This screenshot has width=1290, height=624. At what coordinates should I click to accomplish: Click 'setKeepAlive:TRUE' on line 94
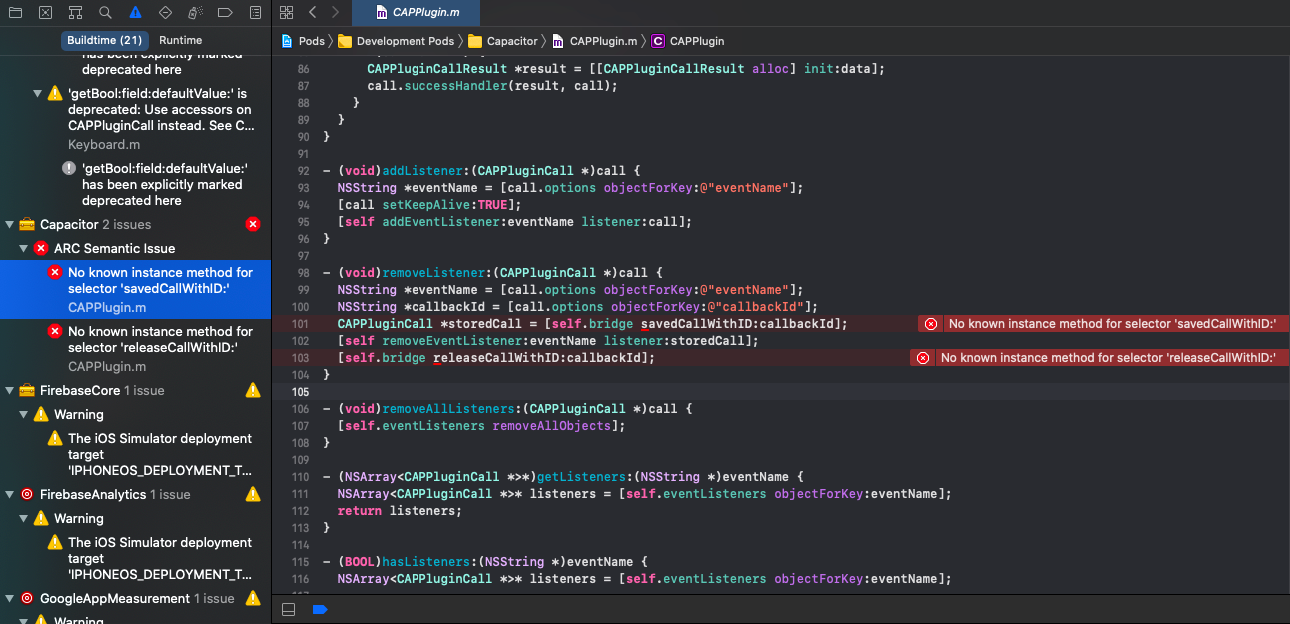[446, 205]
